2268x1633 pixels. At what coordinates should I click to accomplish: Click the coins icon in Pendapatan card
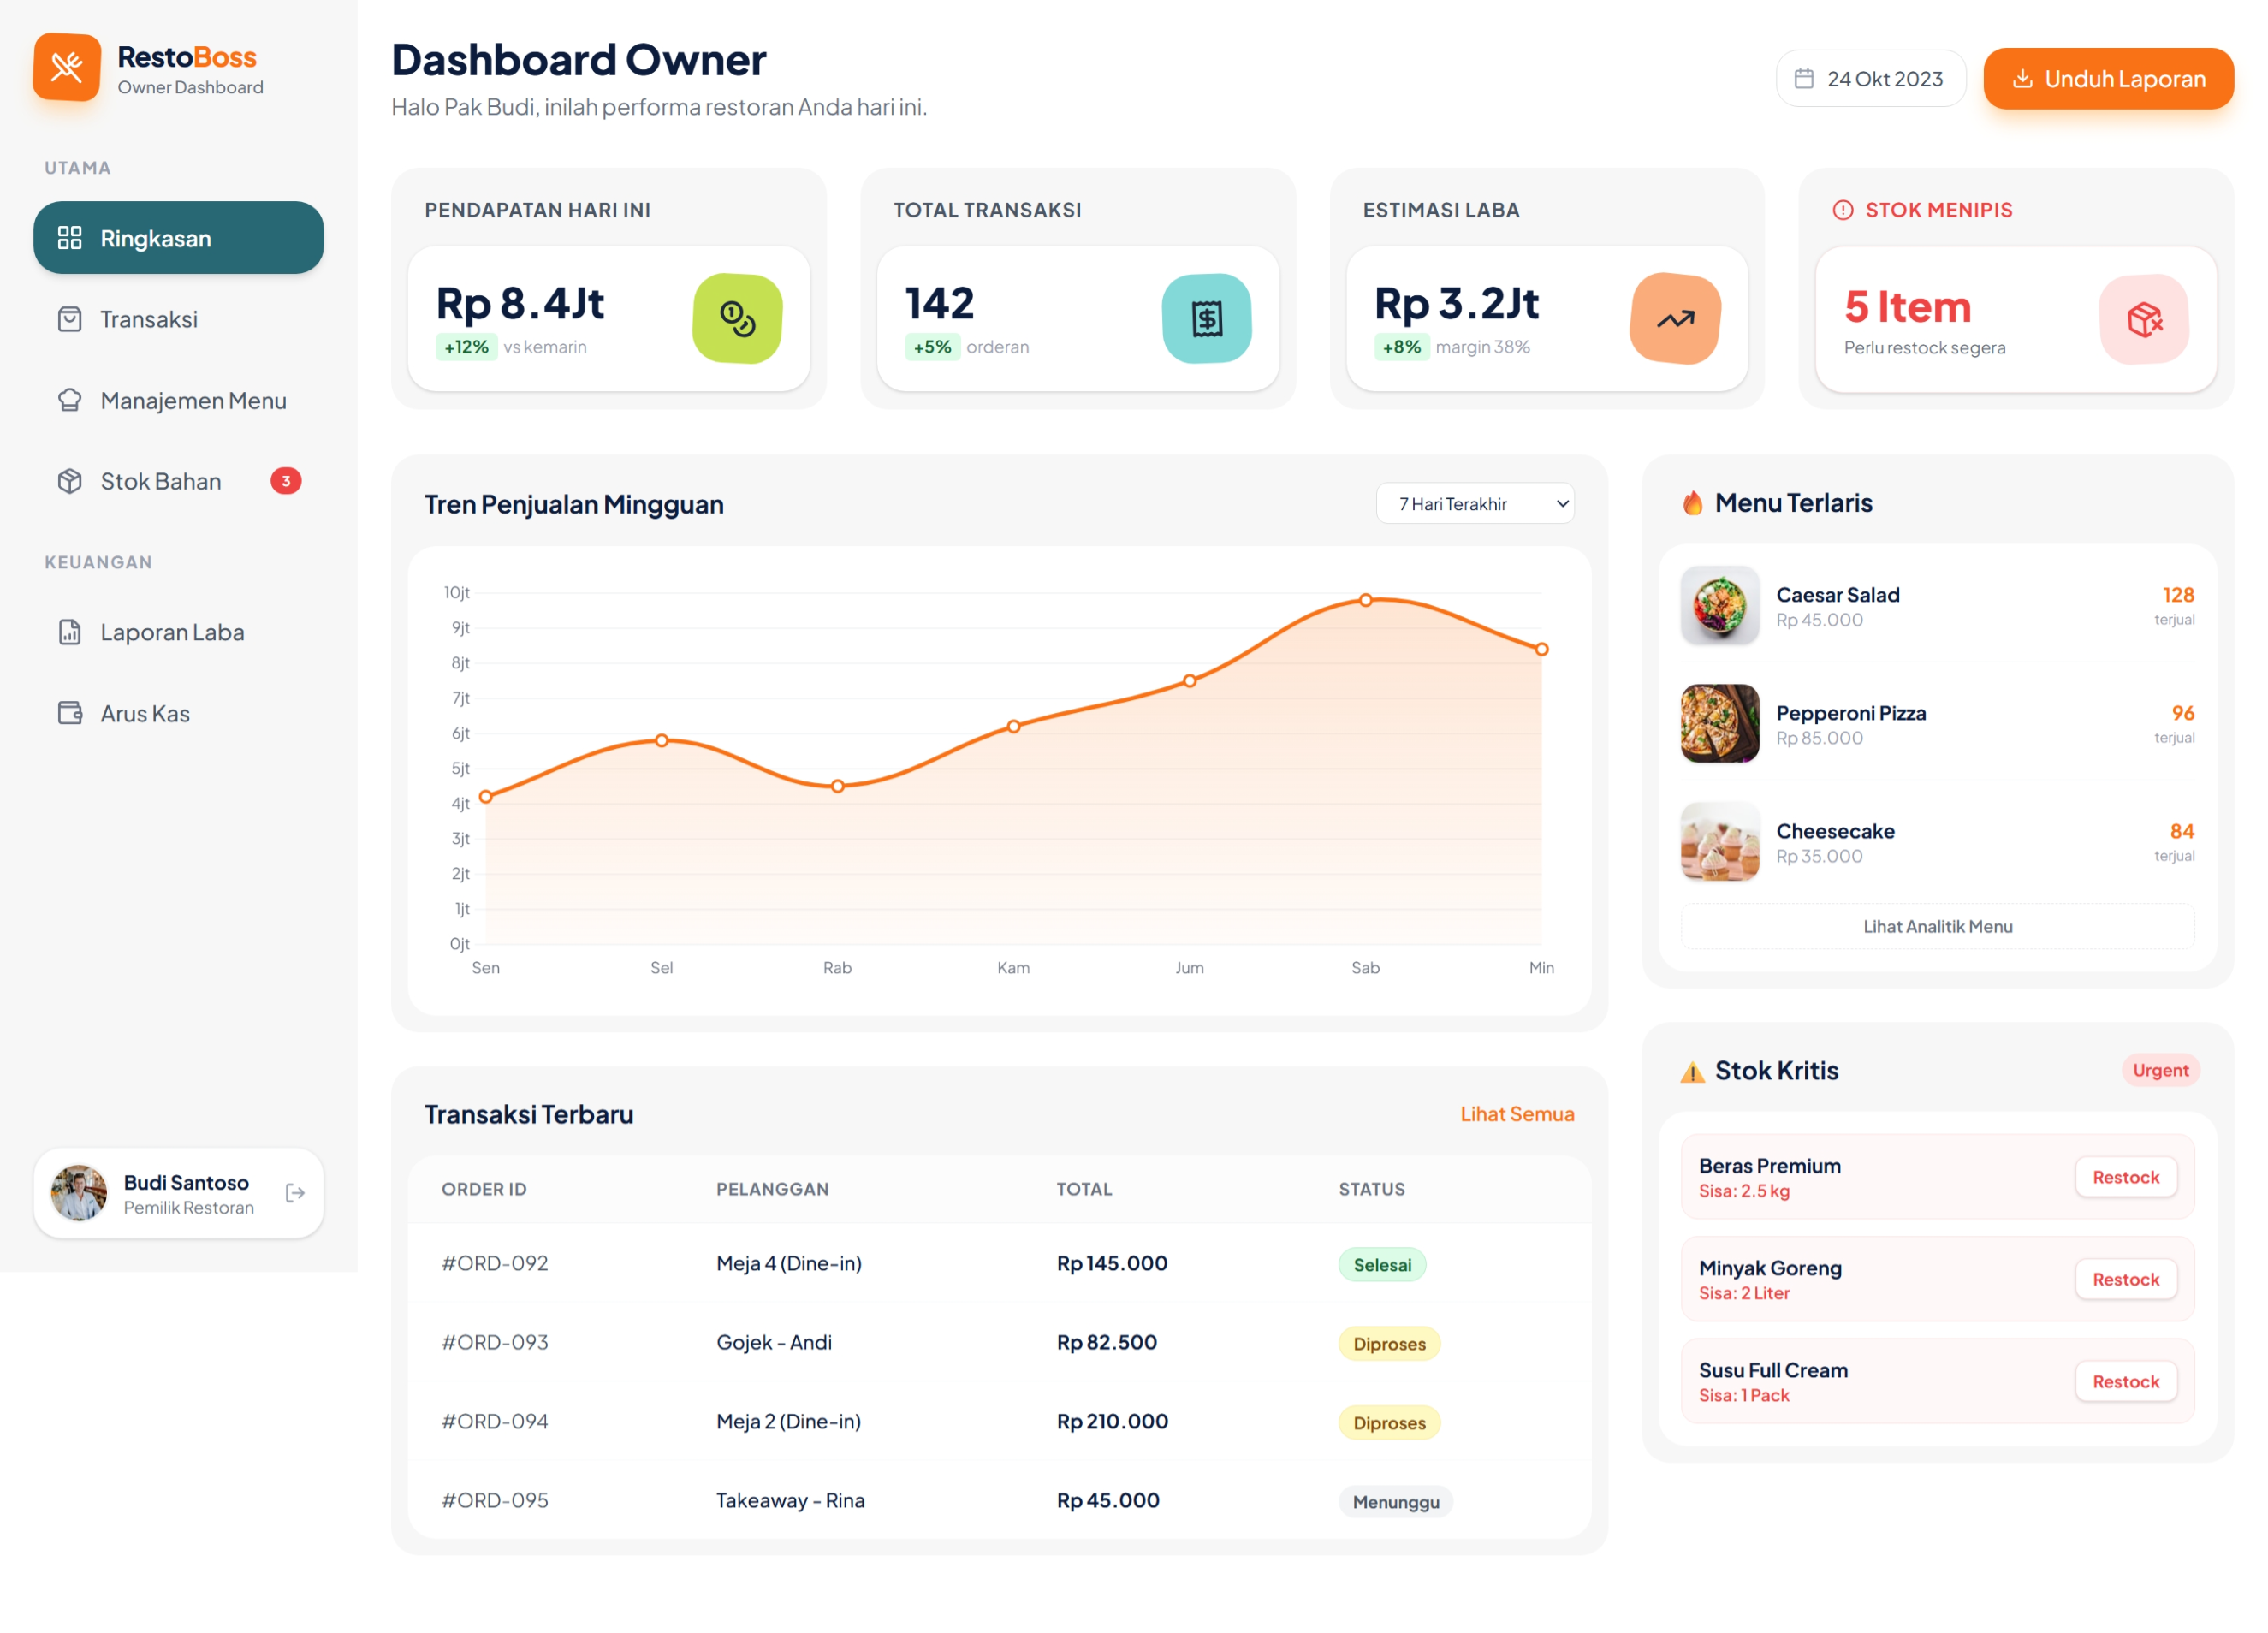[x=737, y=319]
